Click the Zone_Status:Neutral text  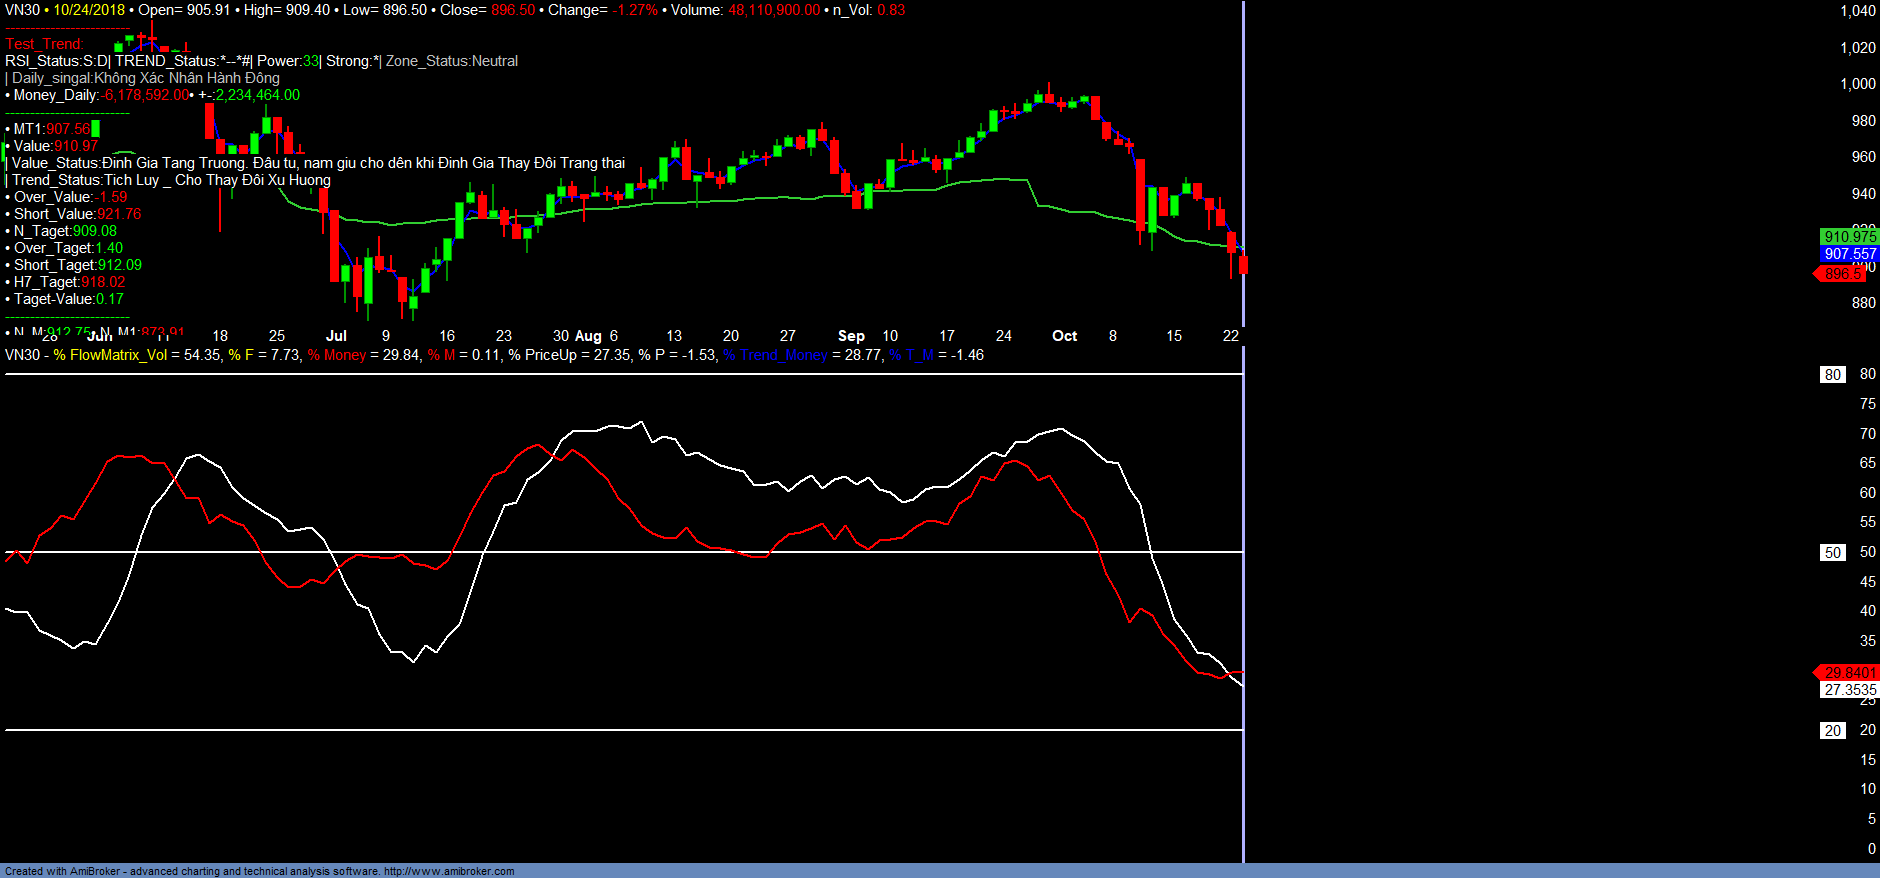(452, 61)
